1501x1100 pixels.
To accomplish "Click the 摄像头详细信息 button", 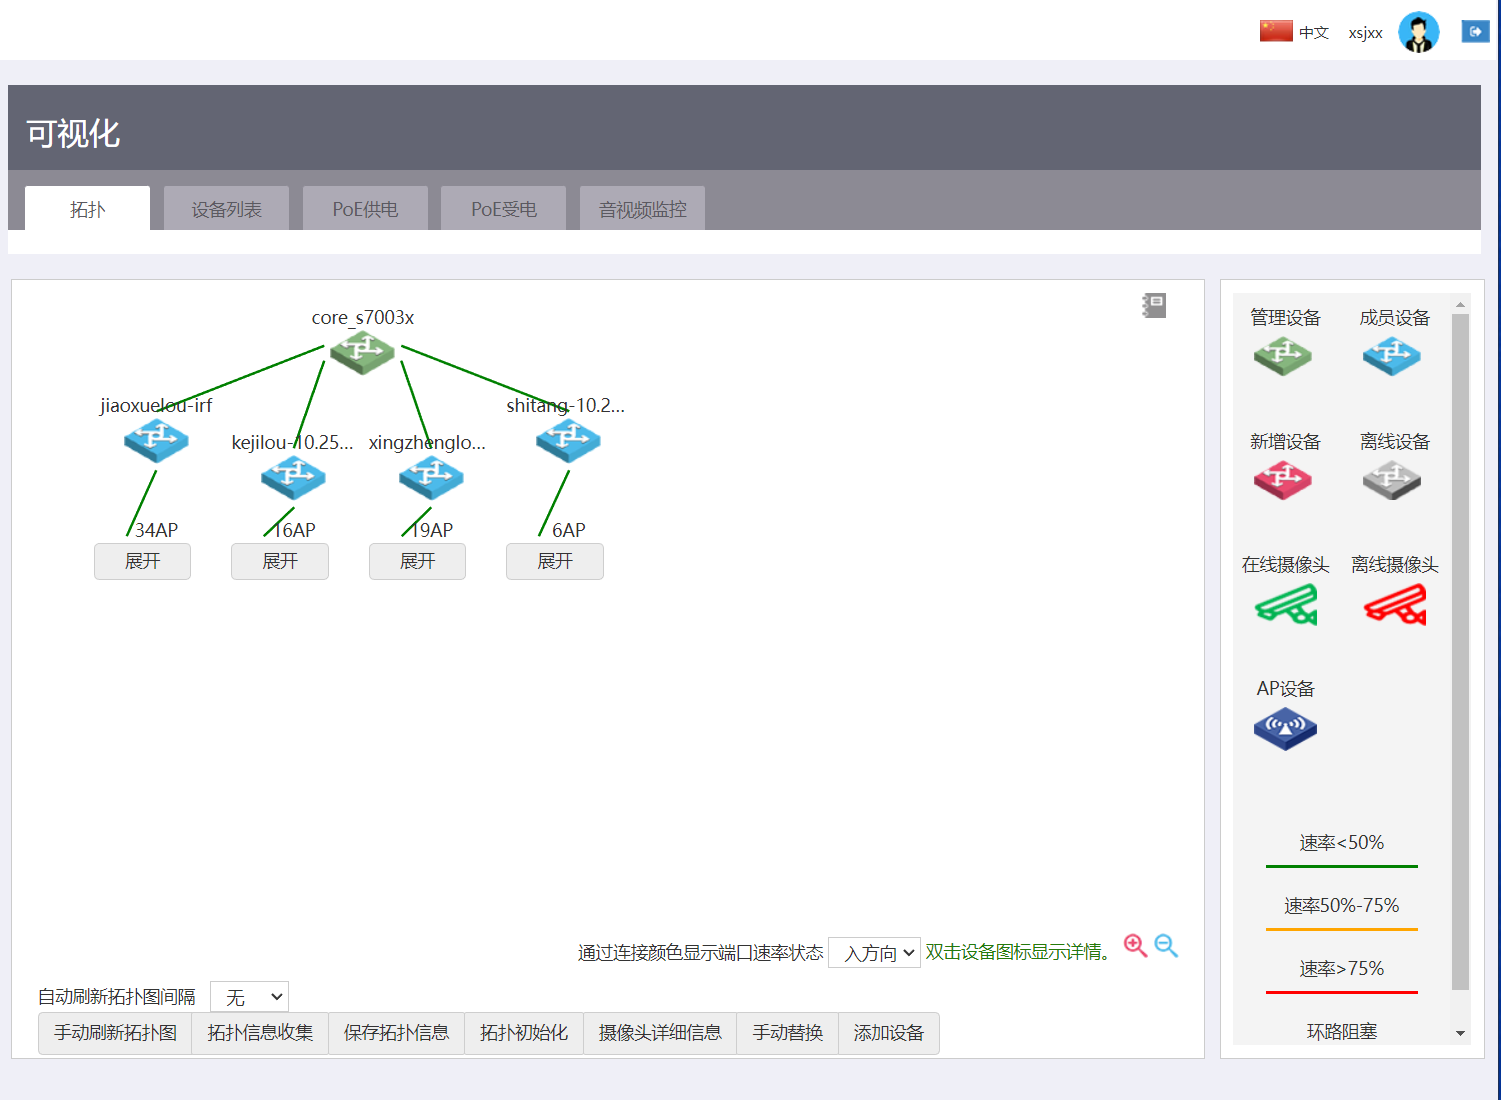I will [660, 1033].
